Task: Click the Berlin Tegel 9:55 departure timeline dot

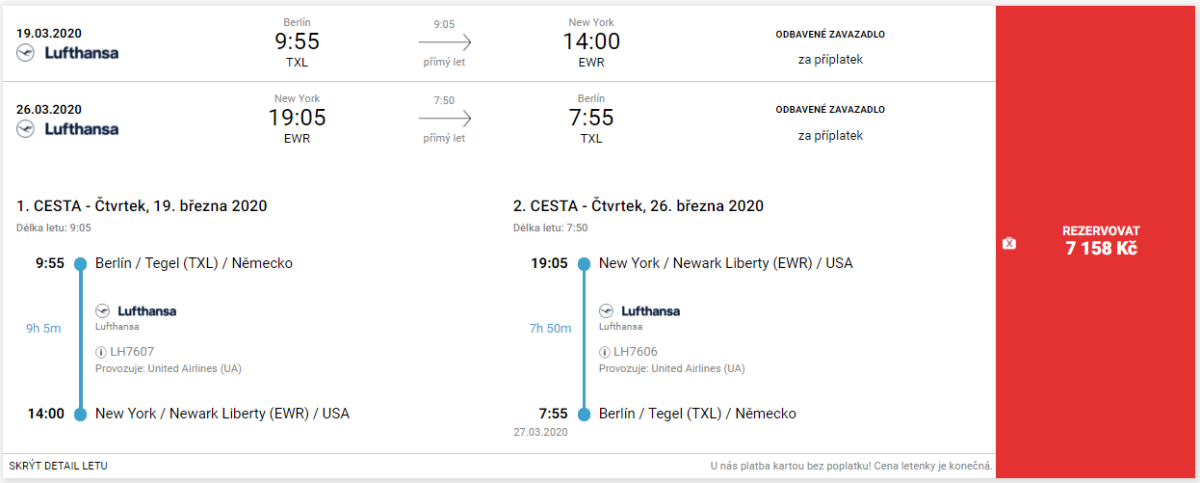Action: pos(80,264)
